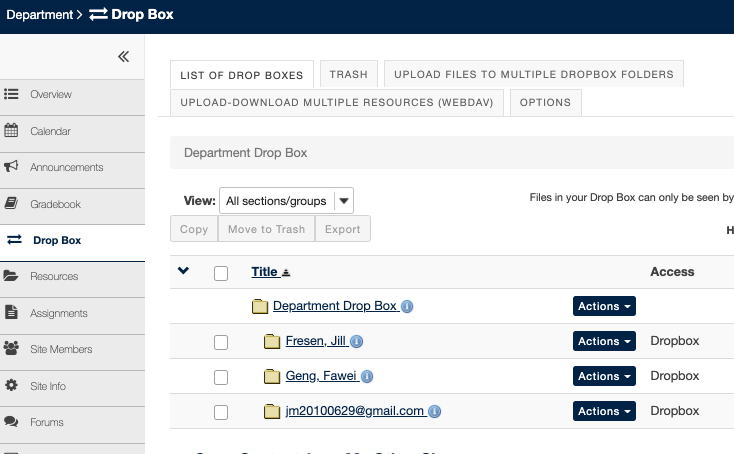734x454 pixels.
Task: Expand Actions menu for Department Drop Box
Action: (x=604, y=306)
